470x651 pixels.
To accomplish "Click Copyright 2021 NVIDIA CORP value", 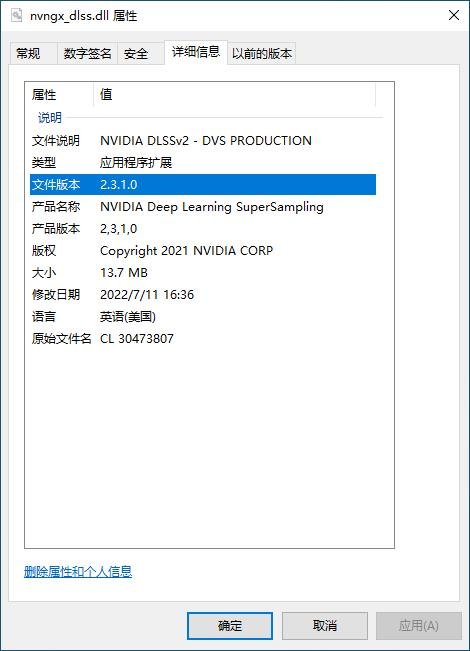I will coord(186,251).
